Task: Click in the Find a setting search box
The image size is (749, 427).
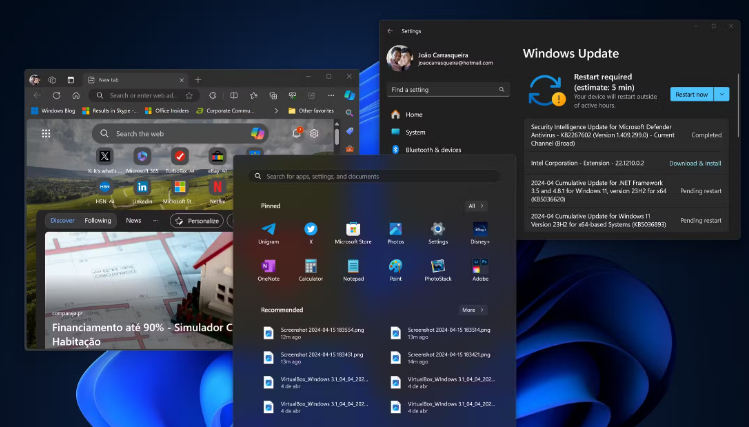Action: [448, 90]
